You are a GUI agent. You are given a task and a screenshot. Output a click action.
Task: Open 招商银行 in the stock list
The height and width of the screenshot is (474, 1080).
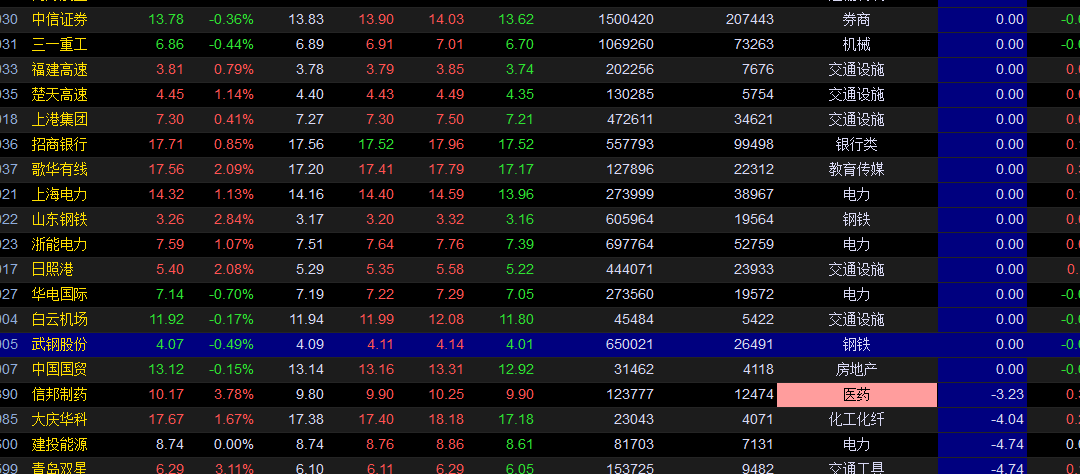59,144
